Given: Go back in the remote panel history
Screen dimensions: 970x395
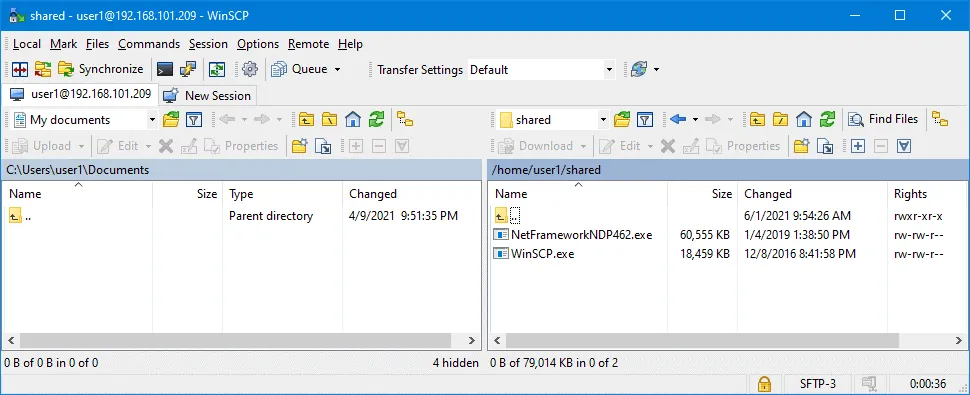Looking at the screenshot, I should point(678,119).
